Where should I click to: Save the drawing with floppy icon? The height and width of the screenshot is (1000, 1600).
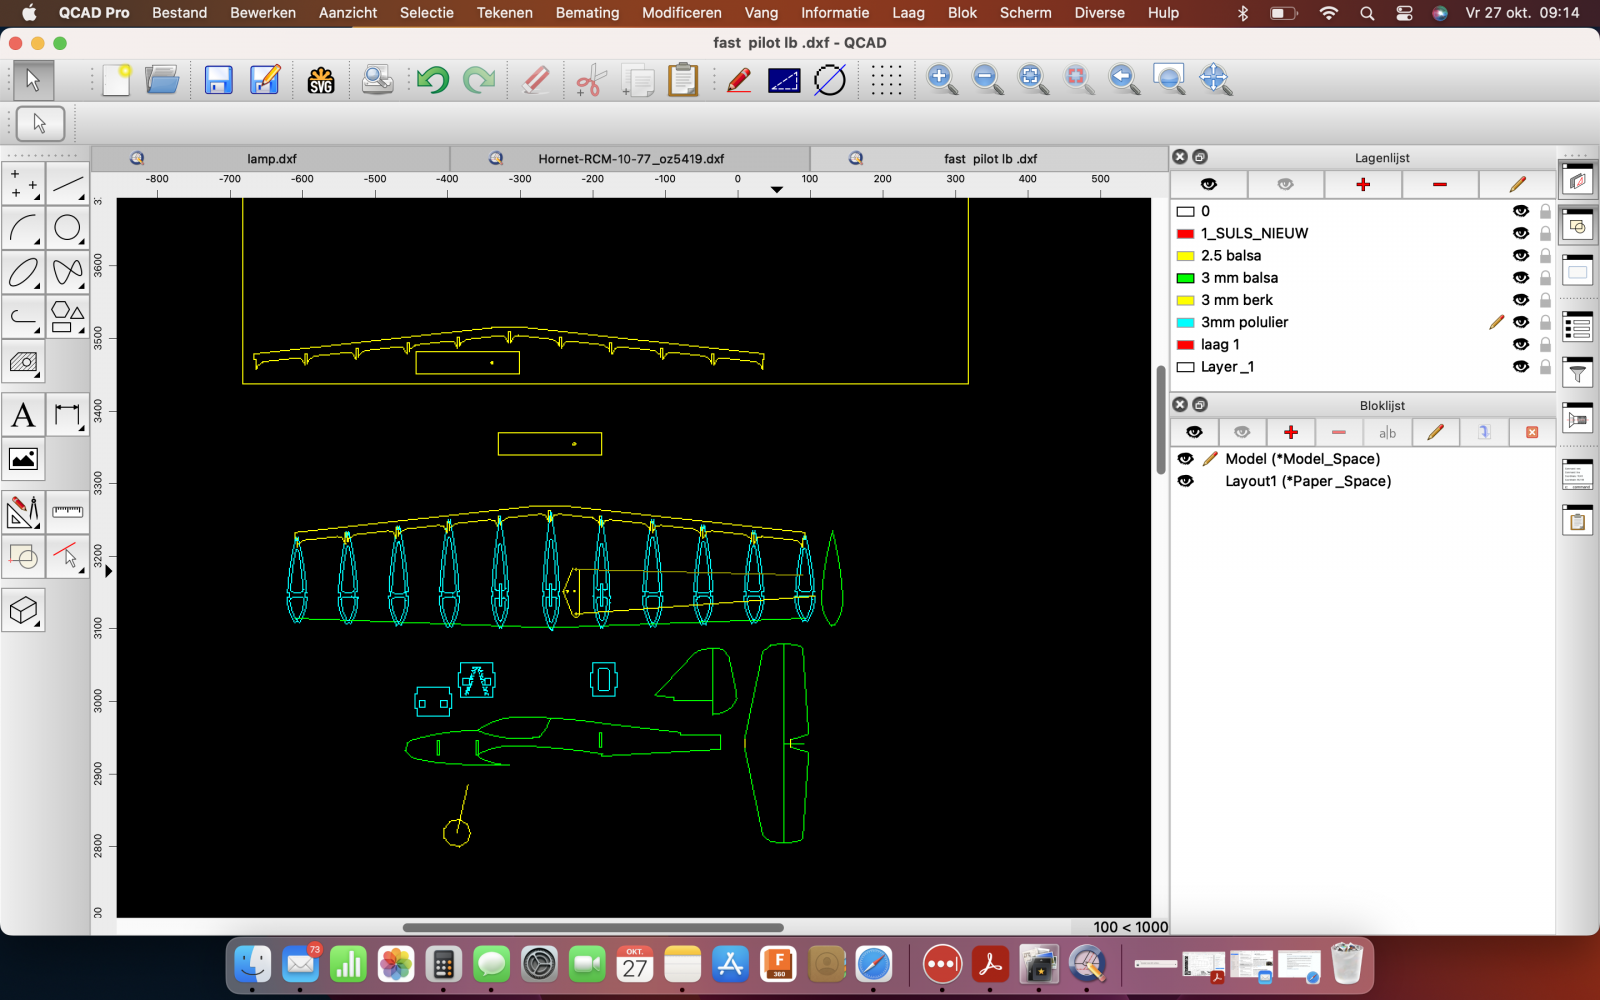218,79
